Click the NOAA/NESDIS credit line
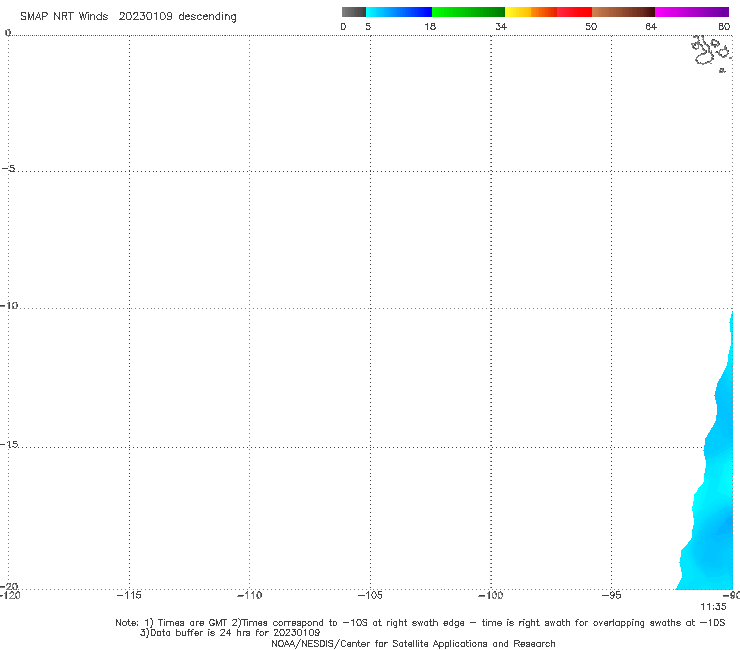Viewport: 740px width, 650px height. pos(413,644)
